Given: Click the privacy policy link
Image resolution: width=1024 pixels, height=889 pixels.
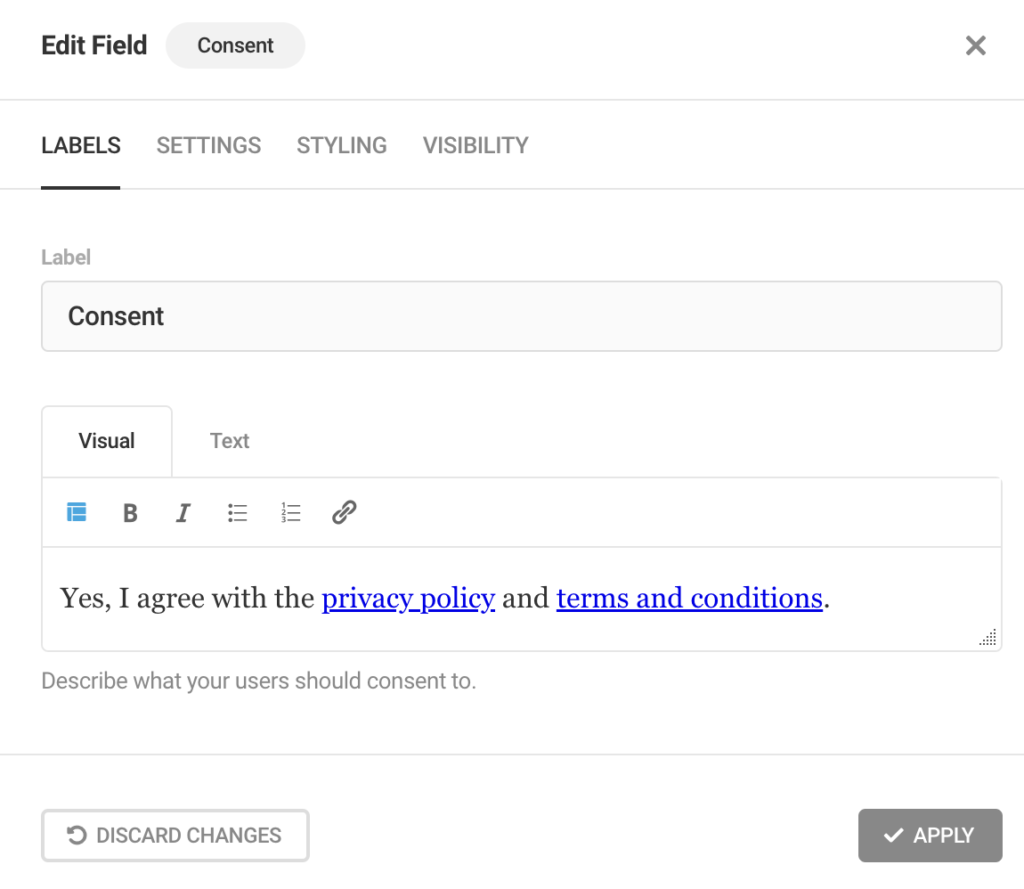Looking at the screenshot, I should pyautogui.click(x=408, y=598).
